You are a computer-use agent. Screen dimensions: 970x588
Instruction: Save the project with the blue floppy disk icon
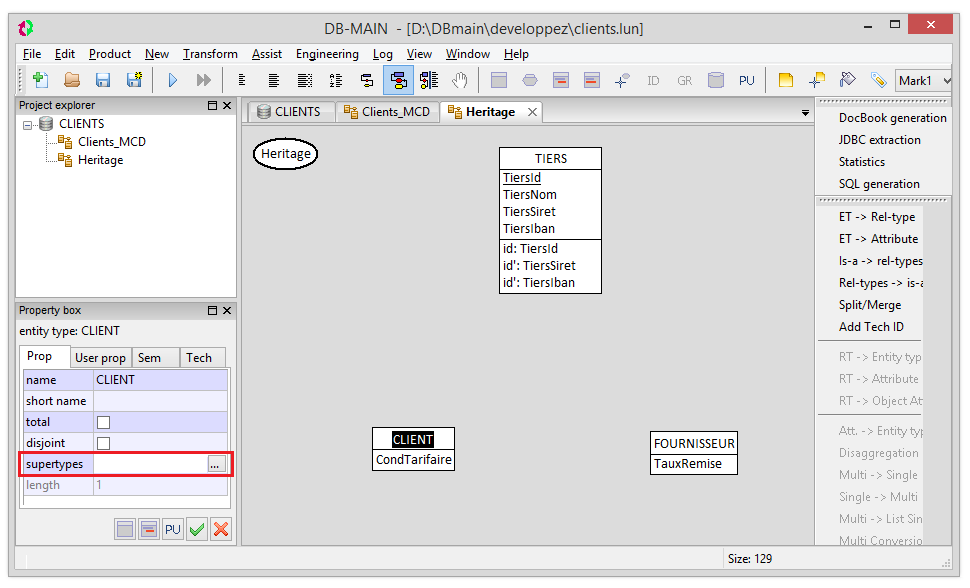103,80
